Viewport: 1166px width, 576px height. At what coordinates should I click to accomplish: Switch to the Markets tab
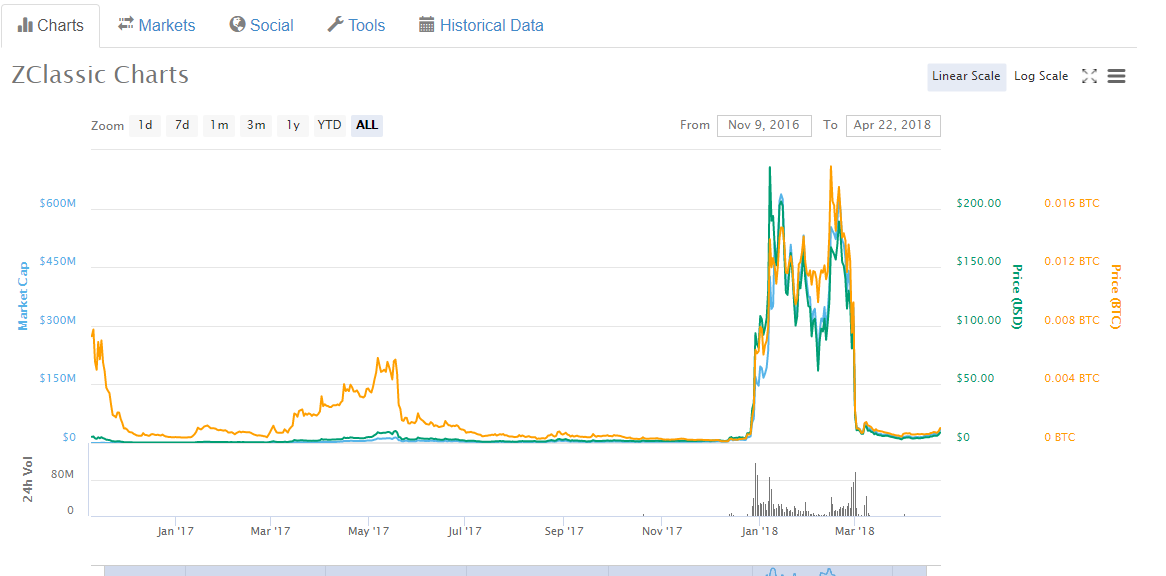157,25
